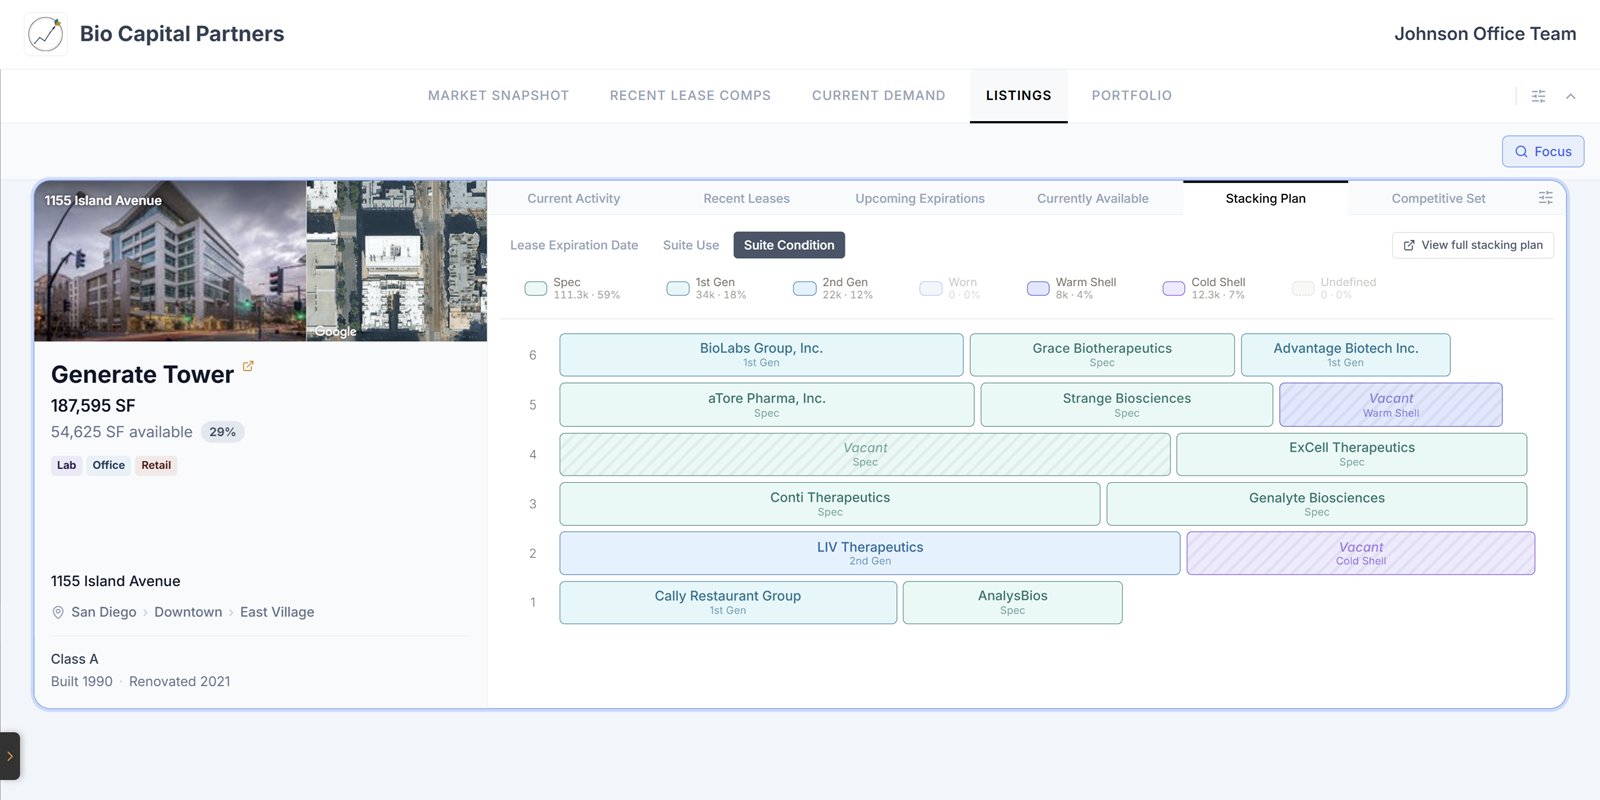This screenshot has width=1600, height=800.
Task: Select the vacant Warm Shell suite on floor 5
Action: coord(1391,405)
